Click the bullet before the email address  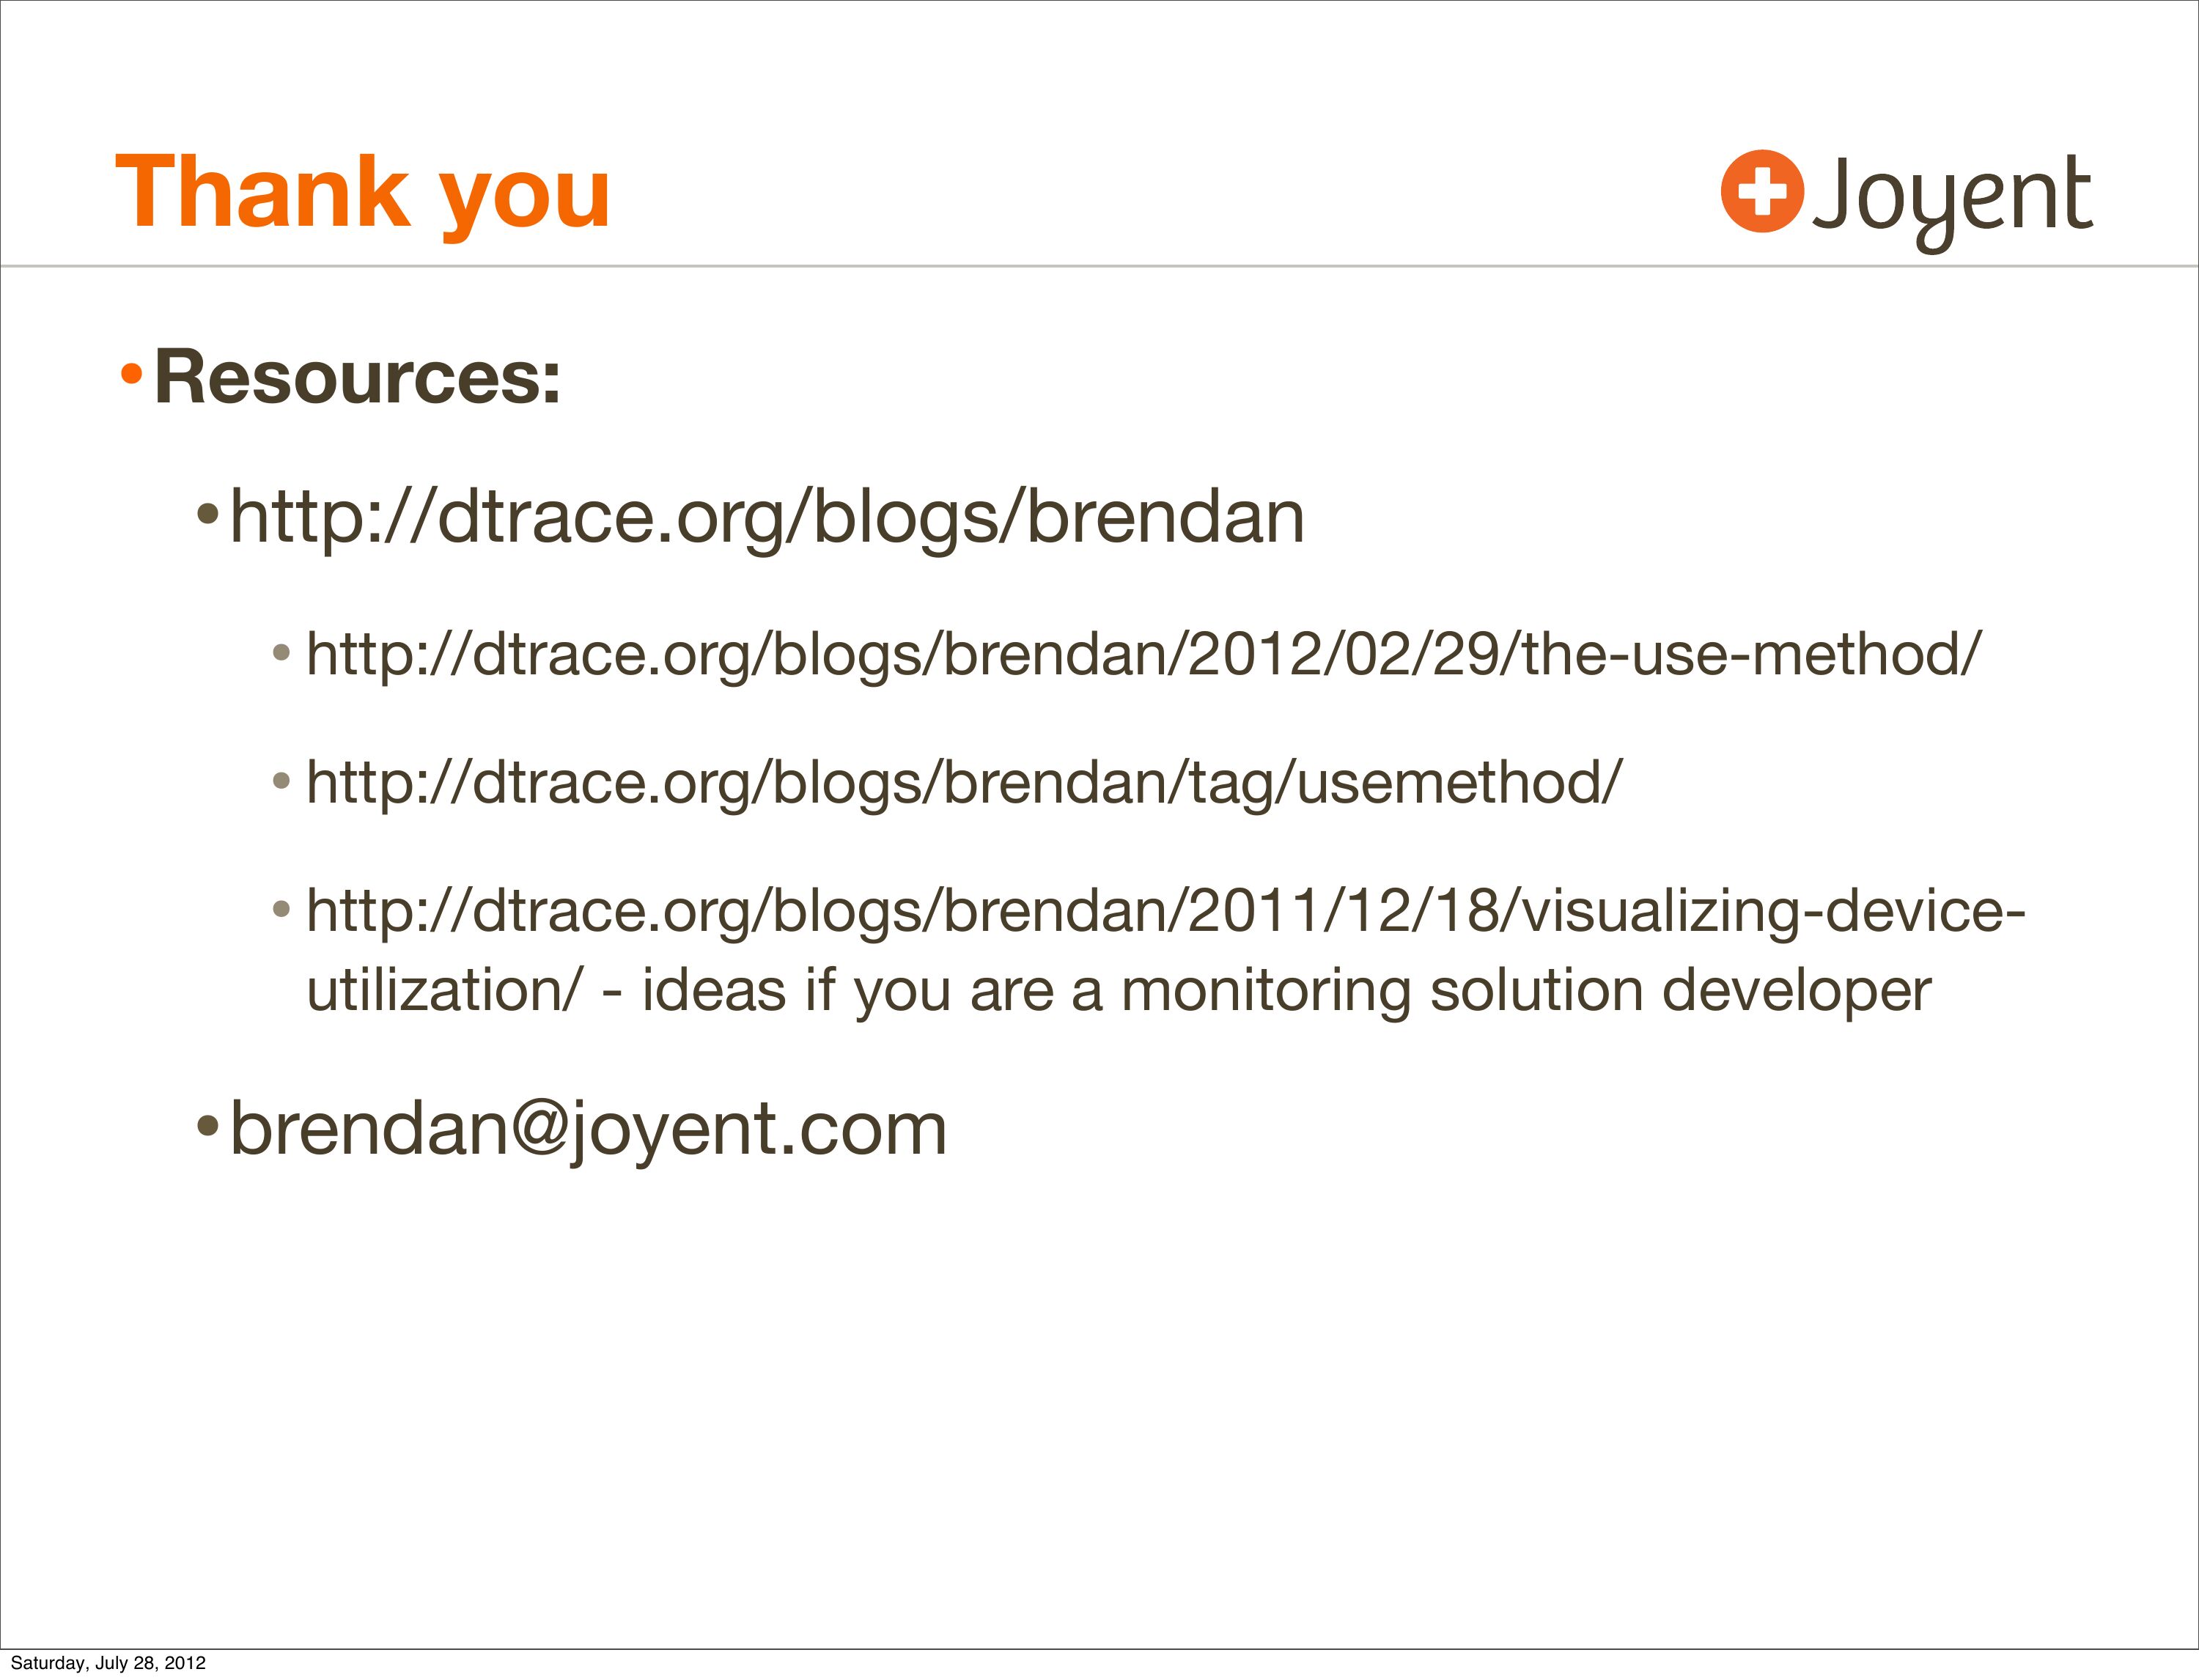(207, 1127)
